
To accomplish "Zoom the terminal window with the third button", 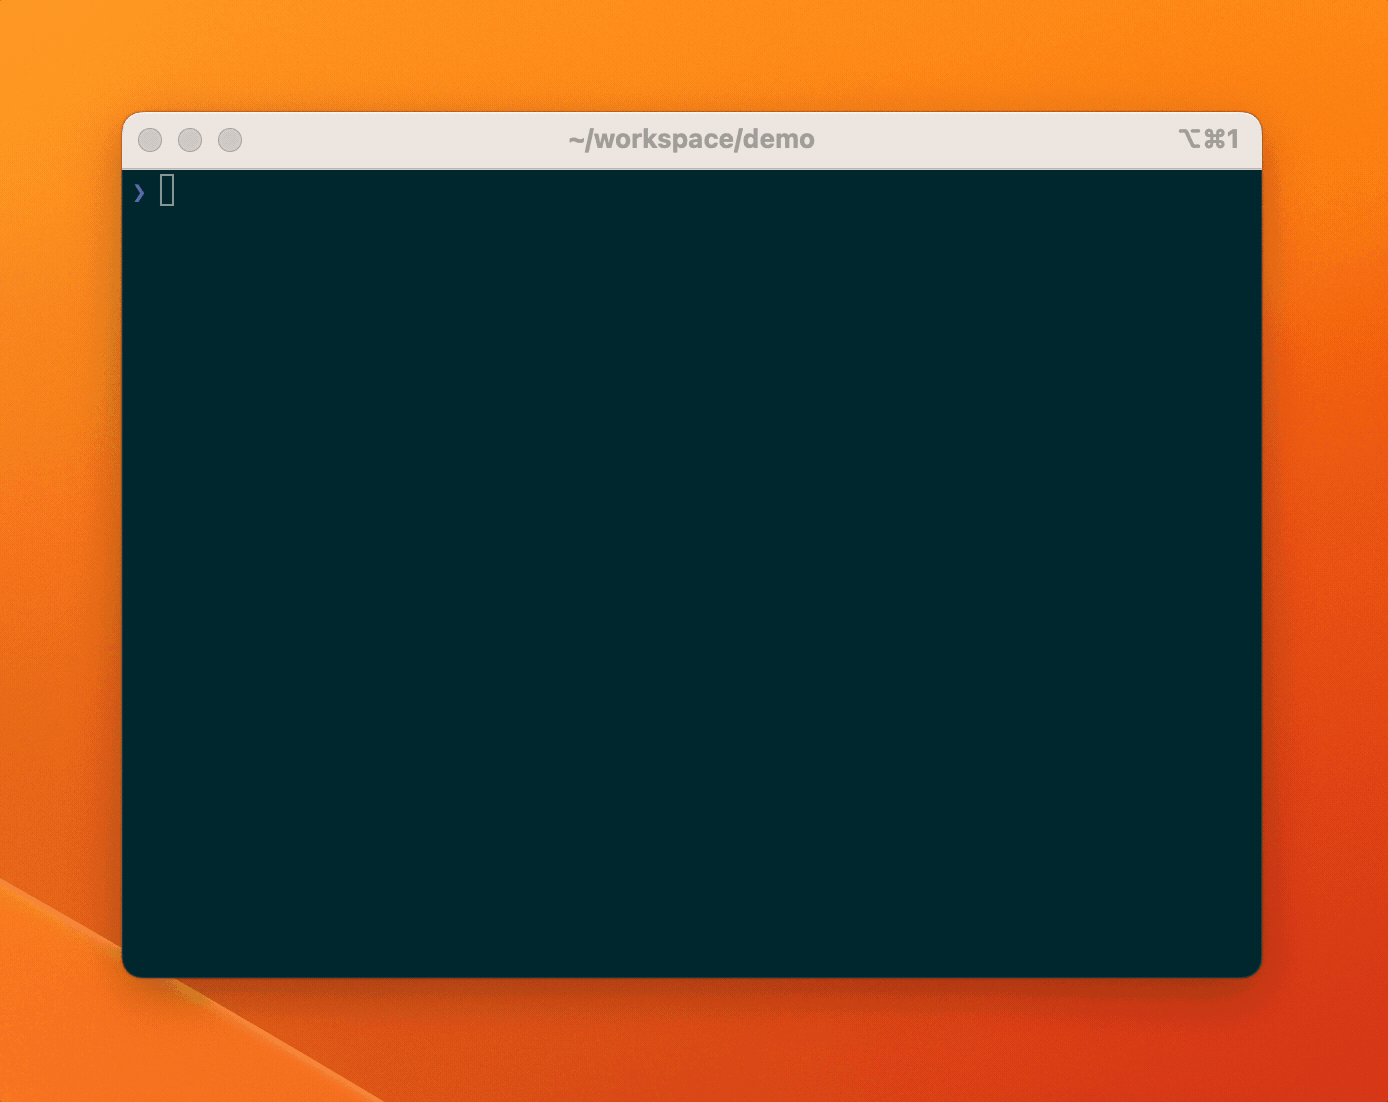I will (x=230, y=140).
